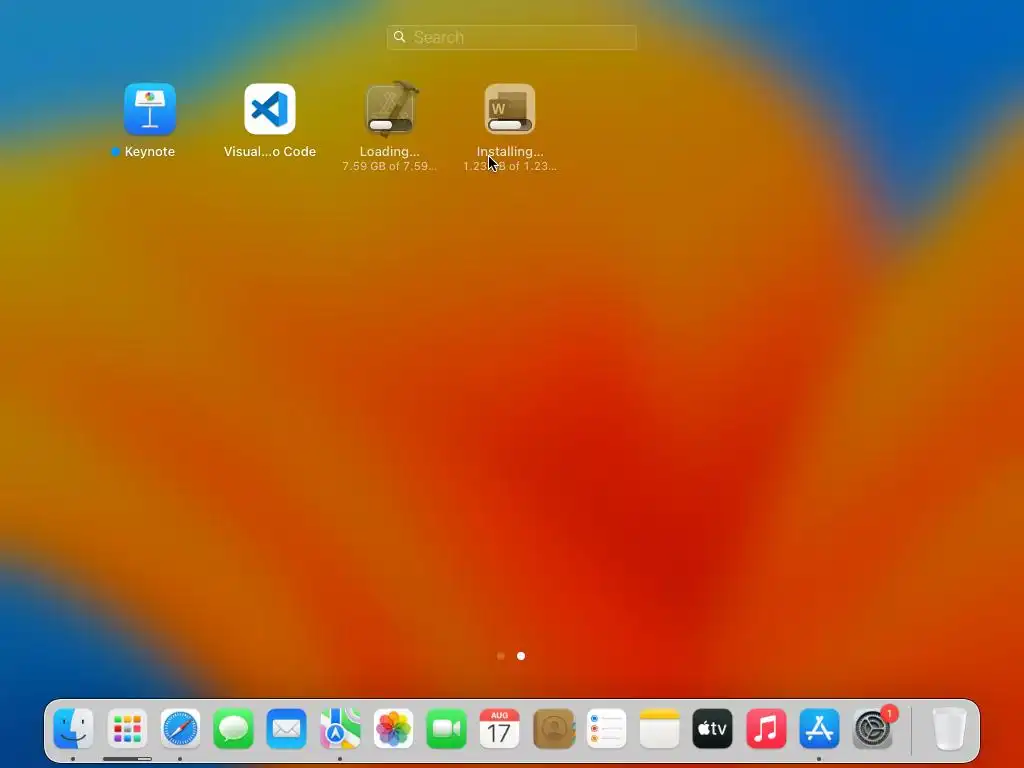Click the "Loading..." status text
Screen dimensions: 1024x768
pyautogui.click(x=390, y=152)
